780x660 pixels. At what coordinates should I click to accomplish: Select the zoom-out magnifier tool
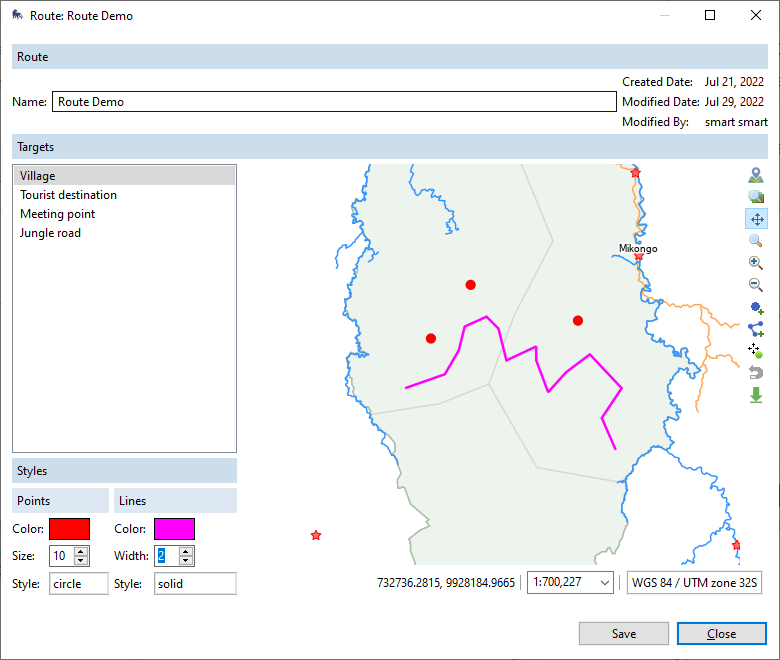pyautogui.click(x=756, y=285)
